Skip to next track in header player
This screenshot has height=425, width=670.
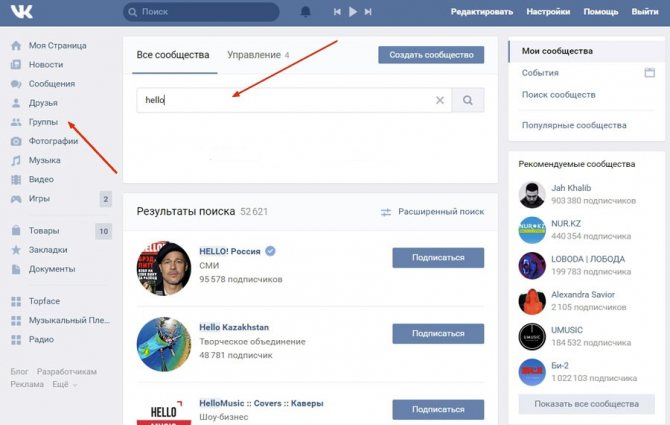coord(368,12)
